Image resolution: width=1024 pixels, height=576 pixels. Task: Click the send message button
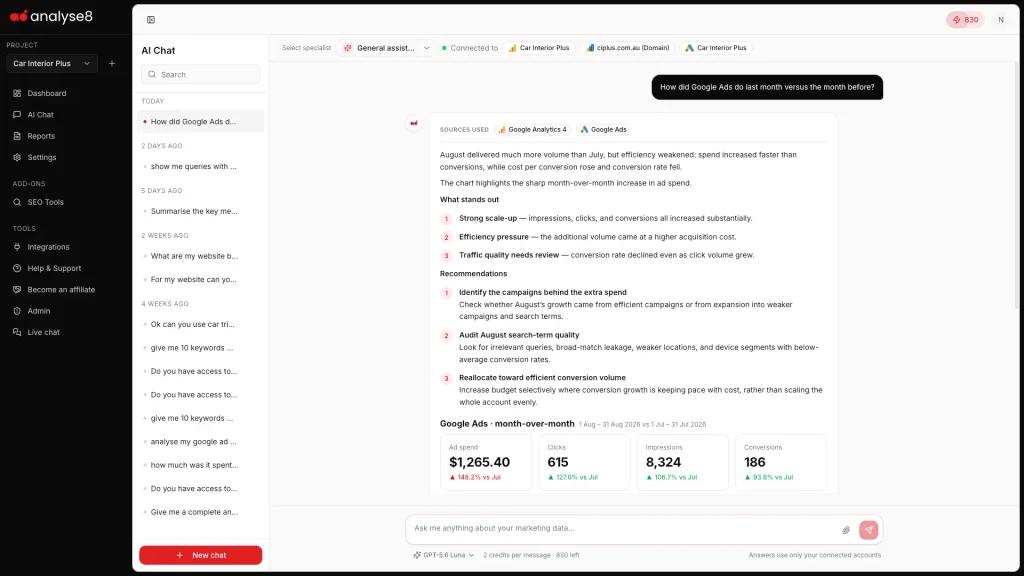[869, 530]
